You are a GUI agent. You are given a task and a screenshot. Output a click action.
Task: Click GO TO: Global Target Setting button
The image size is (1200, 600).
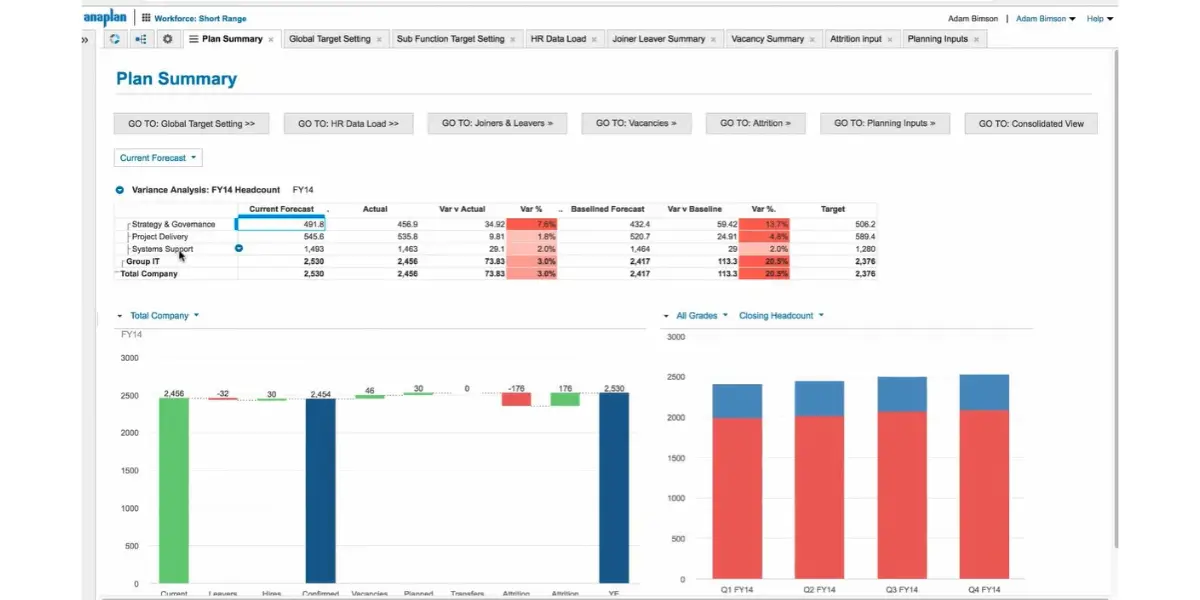(191, 124)
